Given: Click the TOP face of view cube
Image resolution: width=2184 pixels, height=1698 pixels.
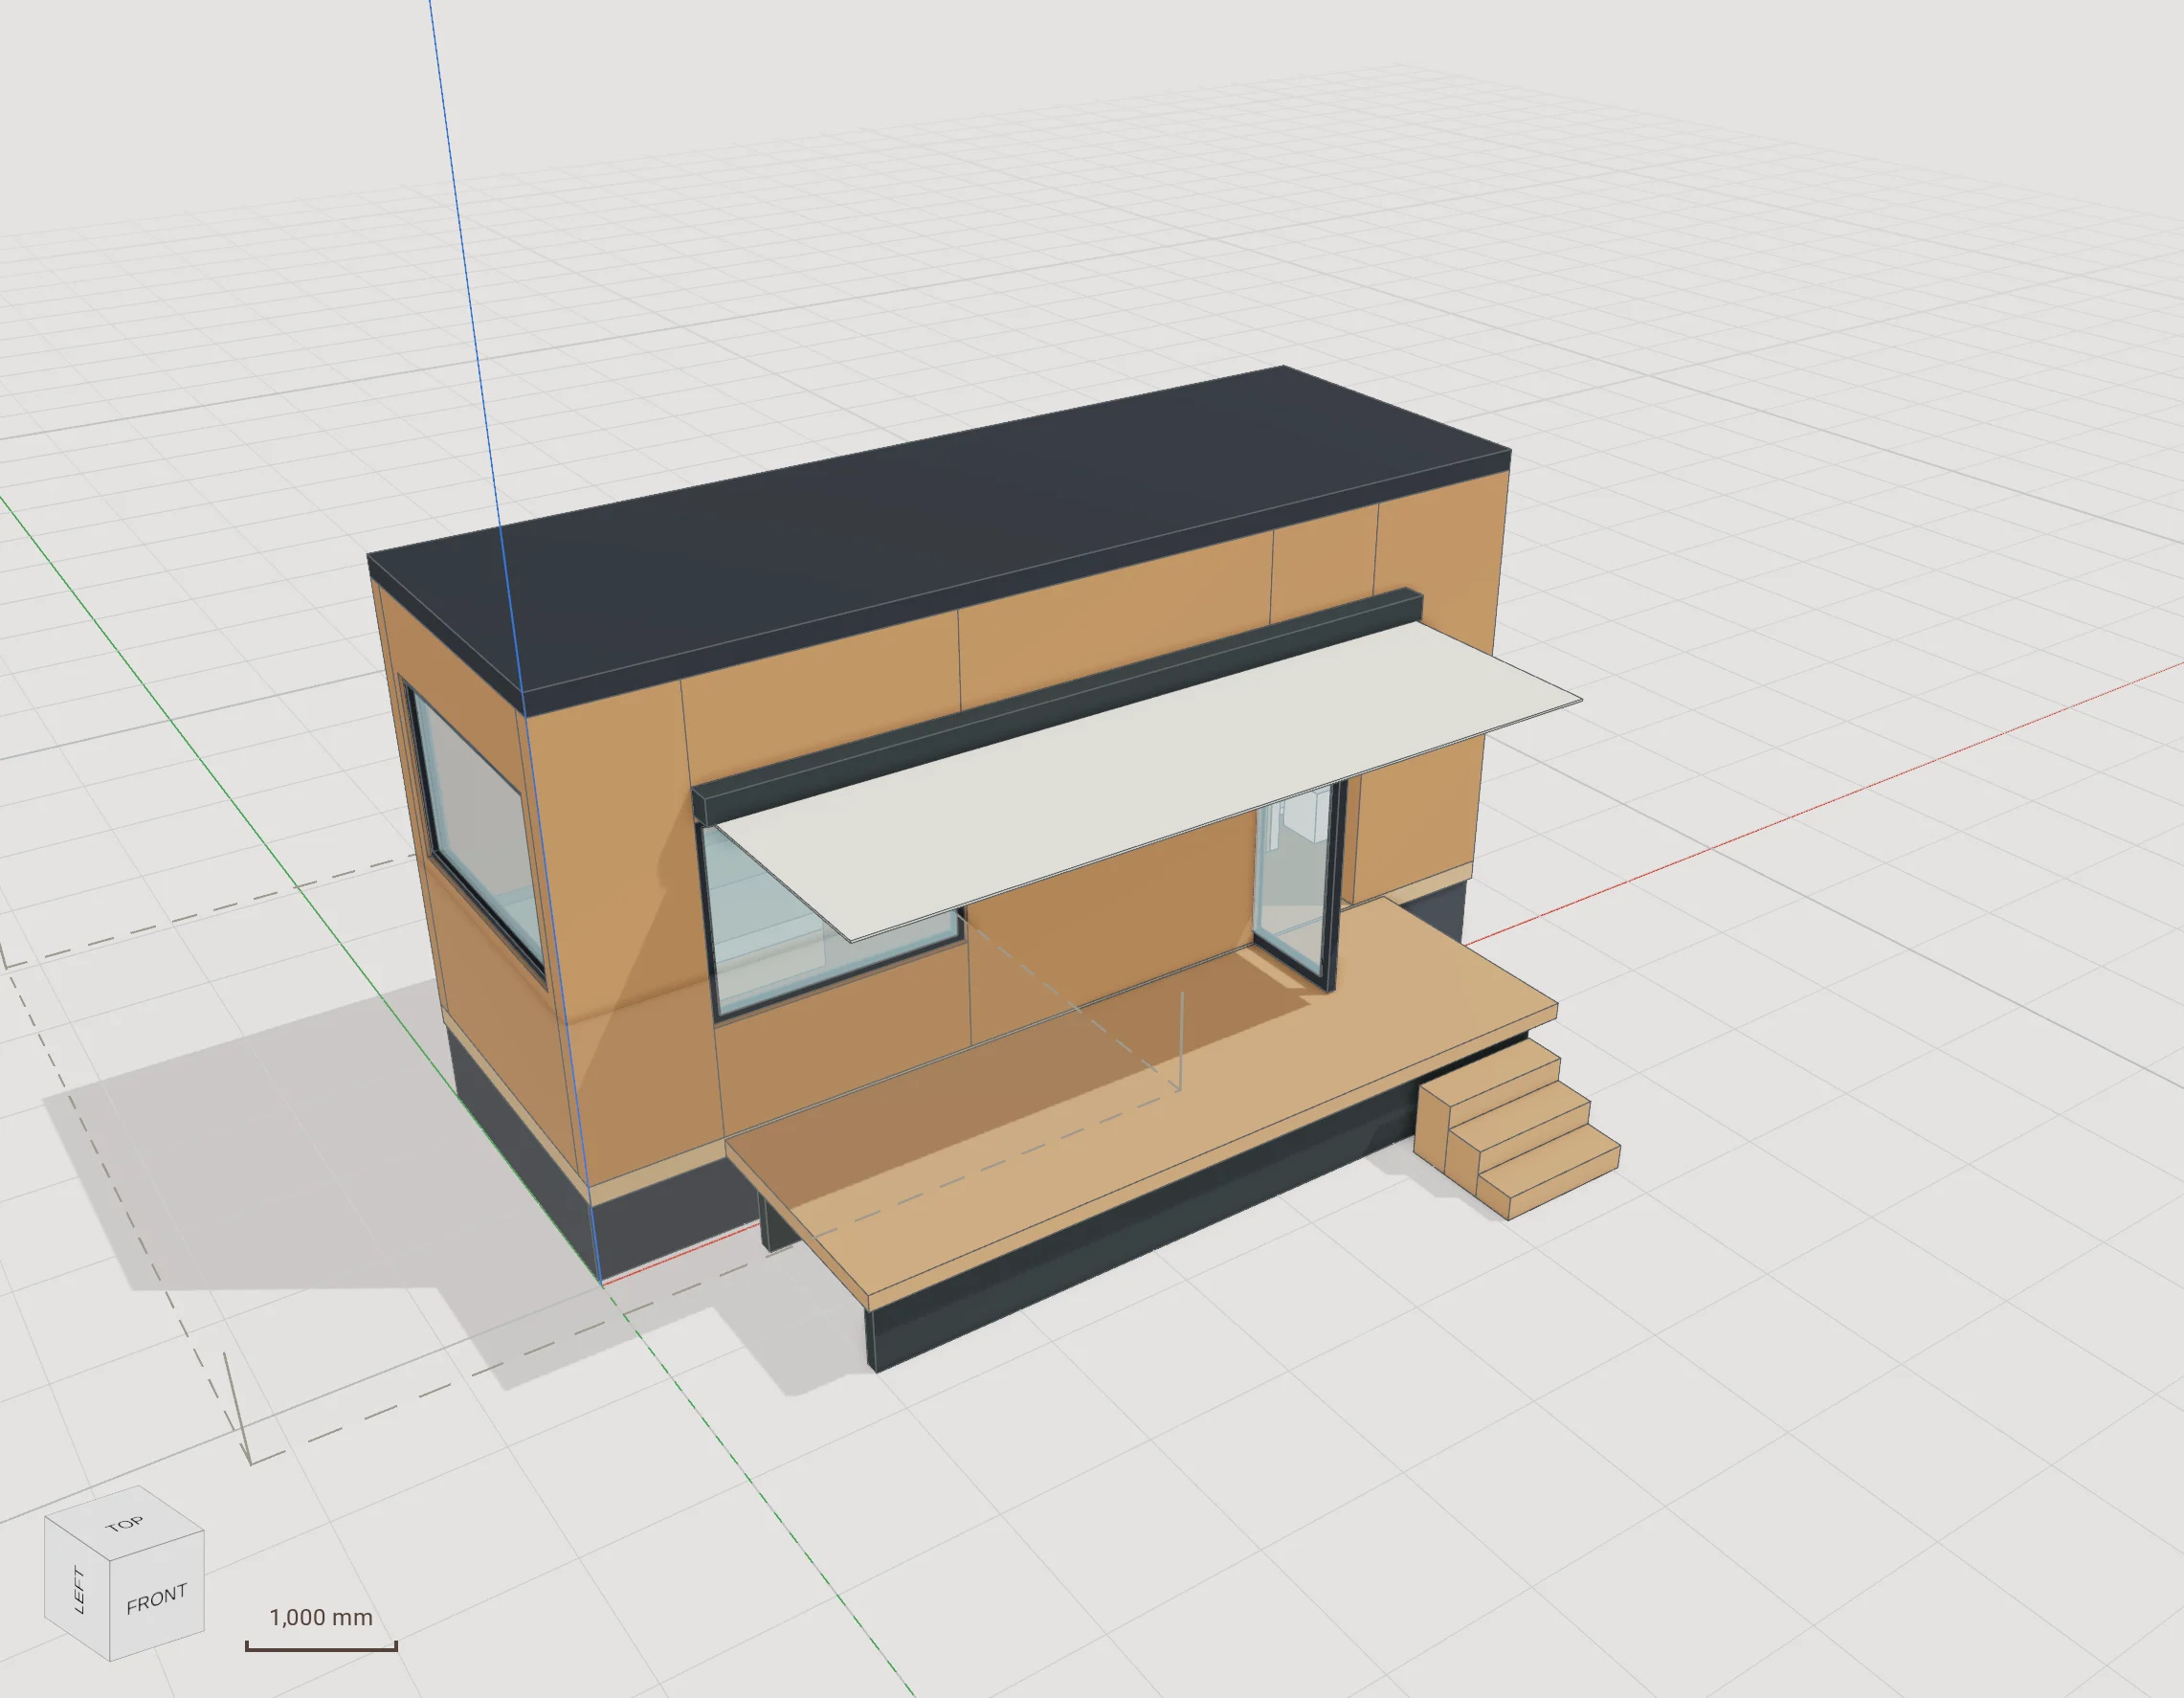Looking at the screenshot, I should point(125,1524).
